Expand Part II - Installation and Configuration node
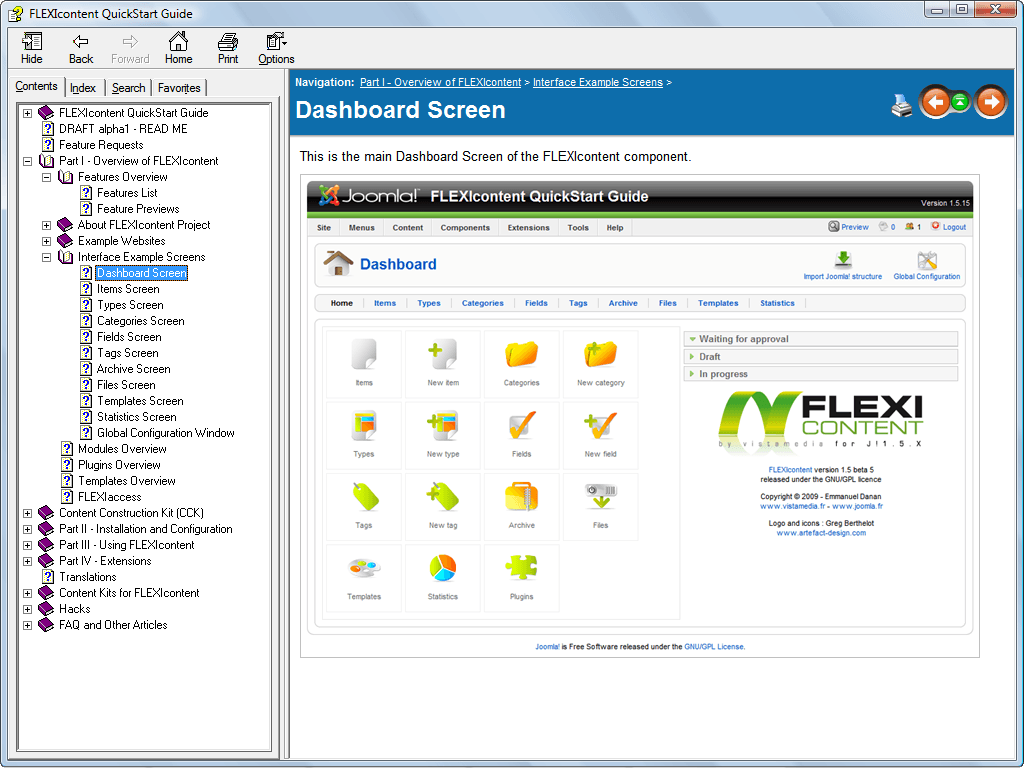The width and height of the screenshot is (1024, 768). (27, 529)
